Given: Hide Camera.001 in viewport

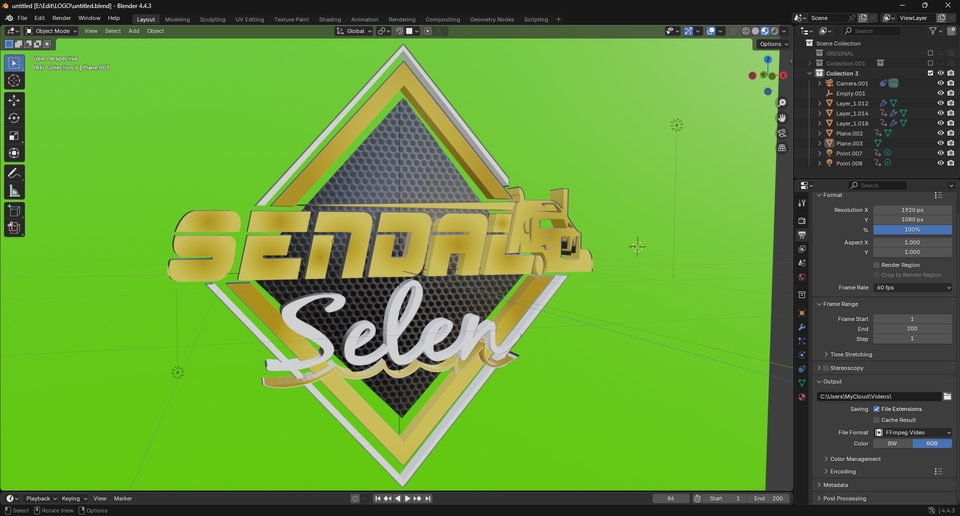Looking at the screenshot, I should coord(940,83).
